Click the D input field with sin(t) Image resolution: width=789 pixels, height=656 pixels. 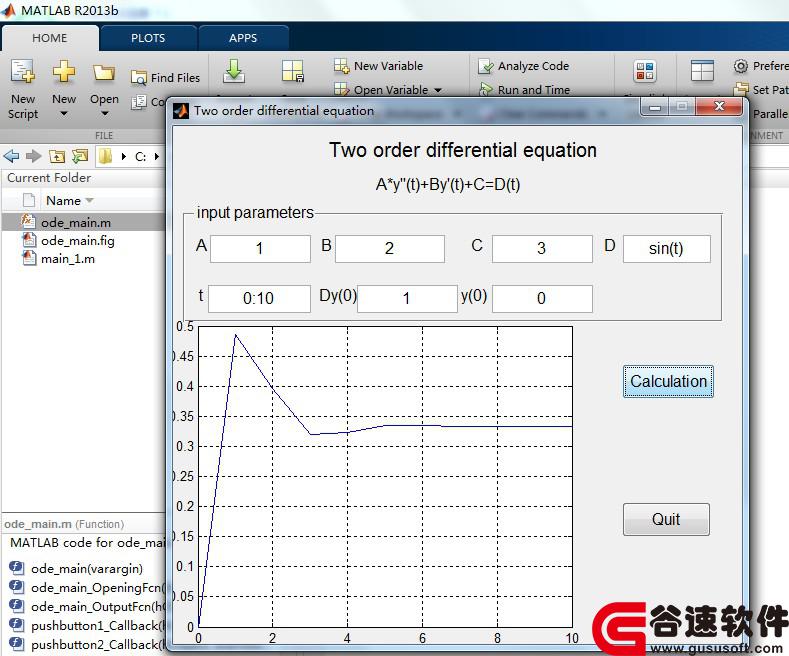(667, 249)
